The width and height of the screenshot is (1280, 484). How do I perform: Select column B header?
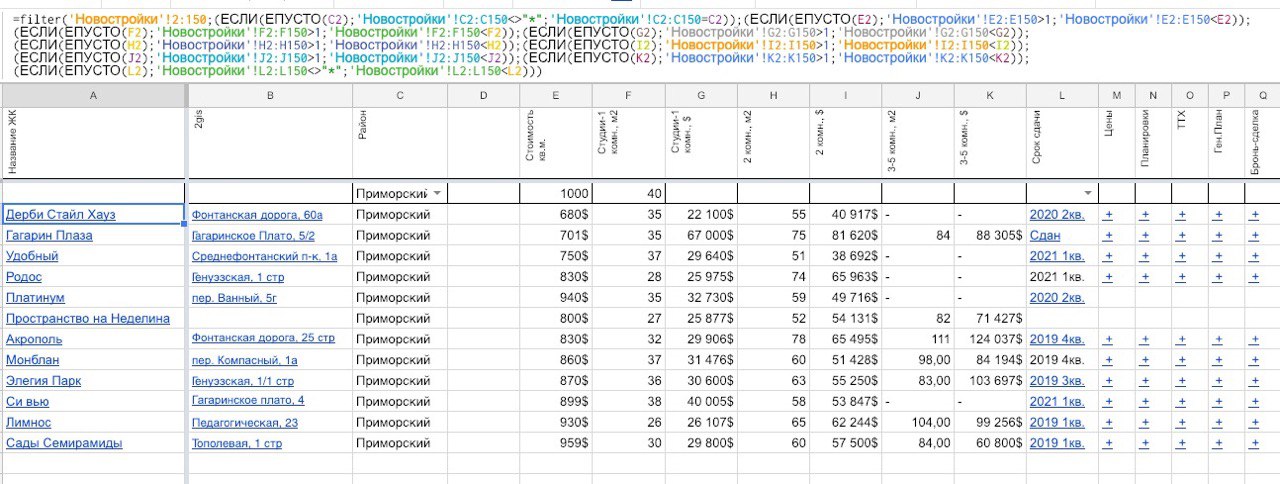[270, 96]
